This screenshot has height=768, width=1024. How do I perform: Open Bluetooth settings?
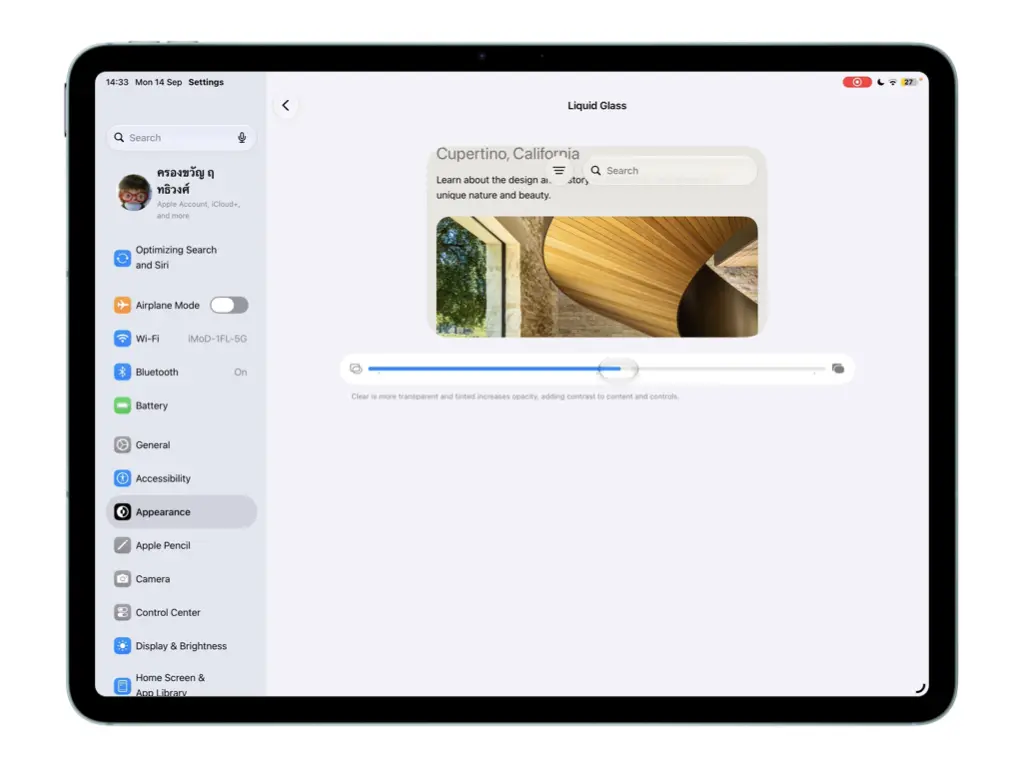[x=181, y=372]
